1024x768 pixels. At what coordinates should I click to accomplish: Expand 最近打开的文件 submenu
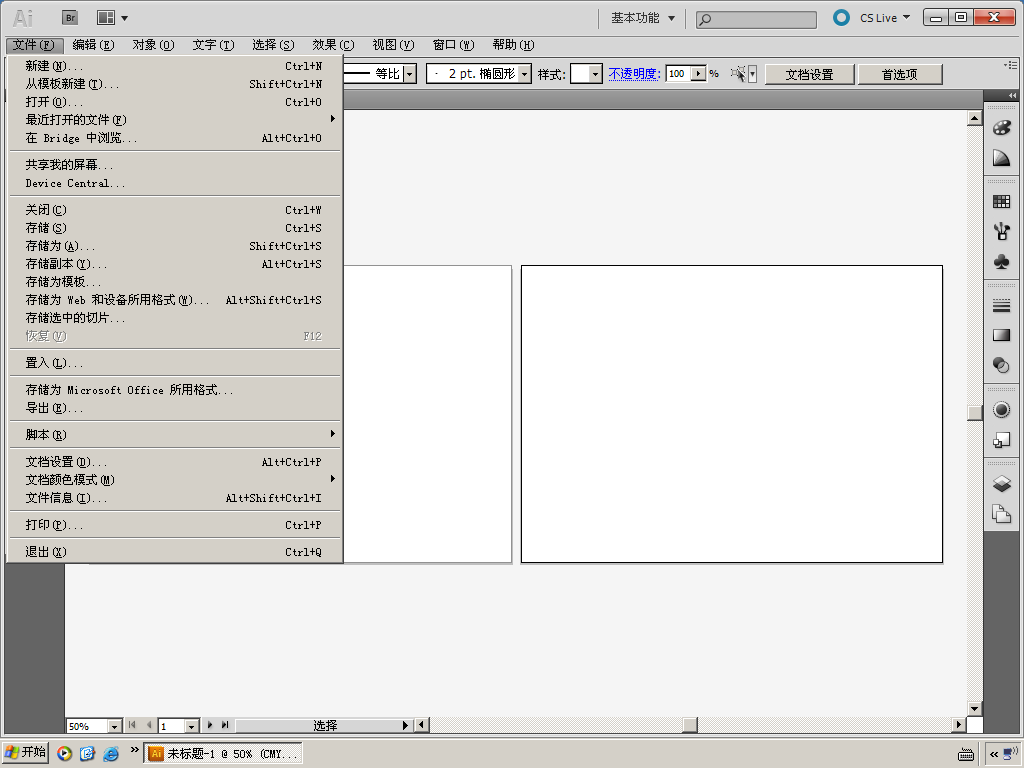coord(175,120)
